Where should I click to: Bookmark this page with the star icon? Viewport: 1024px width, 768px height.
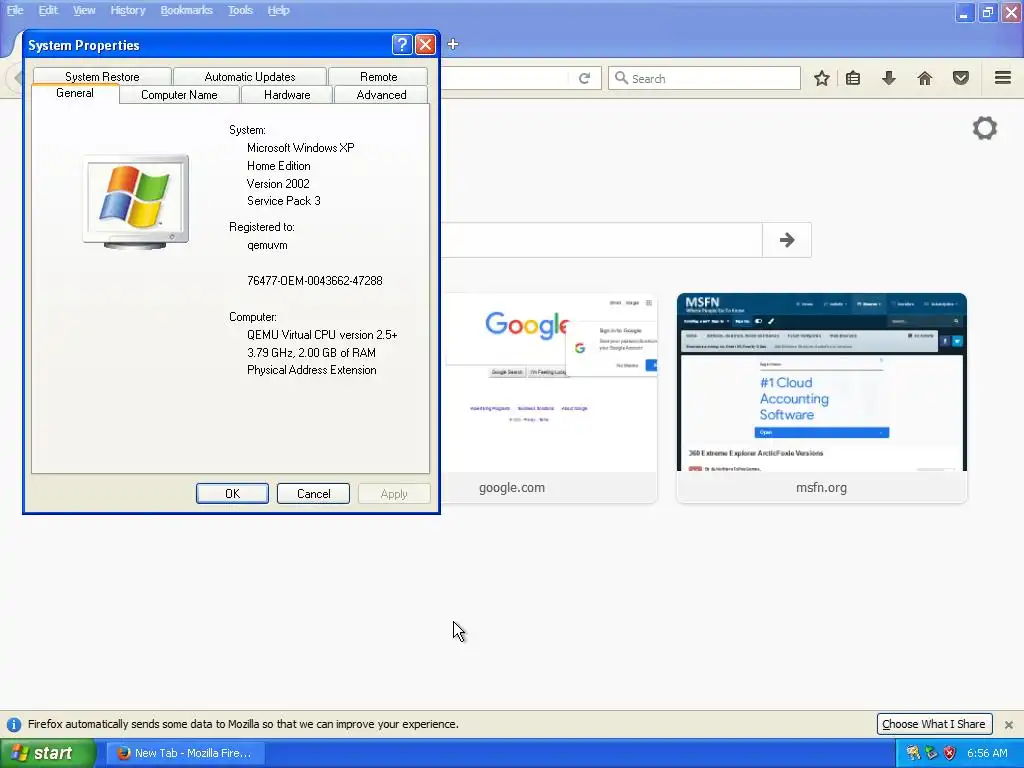[x=822, y=78]
